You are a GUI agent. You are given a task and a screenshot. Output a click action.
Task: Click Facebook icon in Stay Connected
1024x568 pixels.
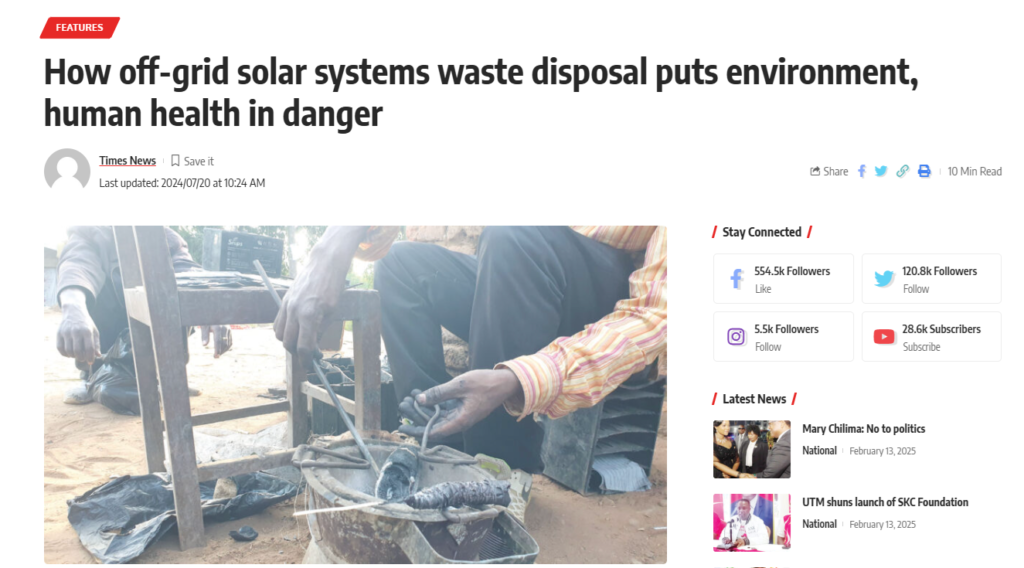737,279
